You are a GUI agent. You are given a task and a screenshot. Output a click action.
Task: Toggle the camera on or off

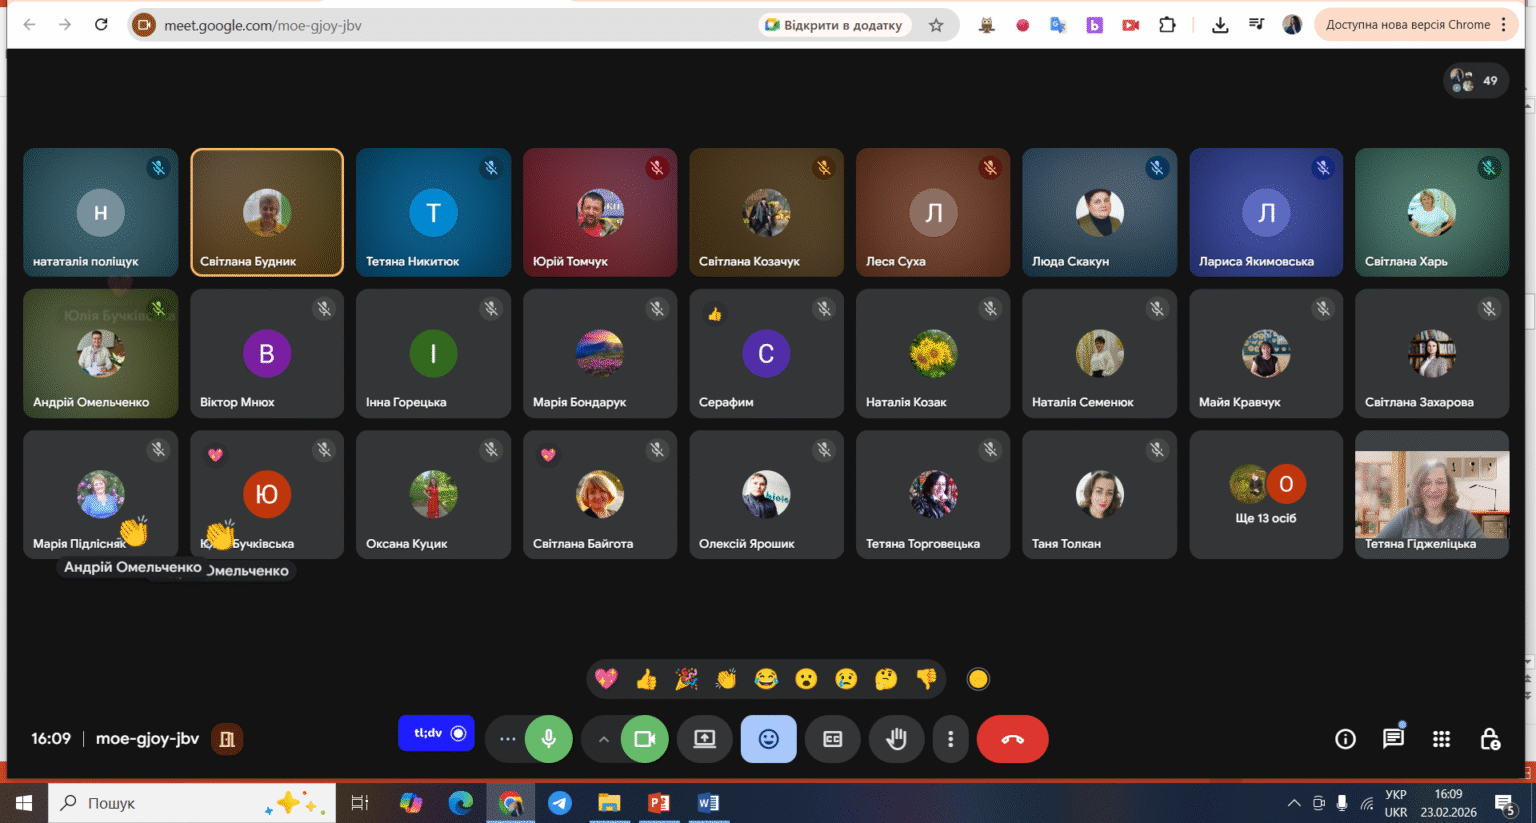point(645,739)
